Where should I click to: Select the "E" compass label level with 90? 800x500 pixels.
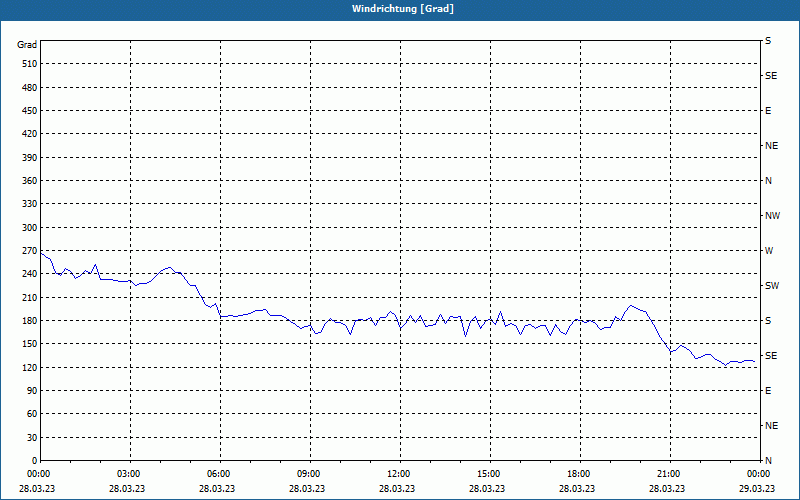768,391
